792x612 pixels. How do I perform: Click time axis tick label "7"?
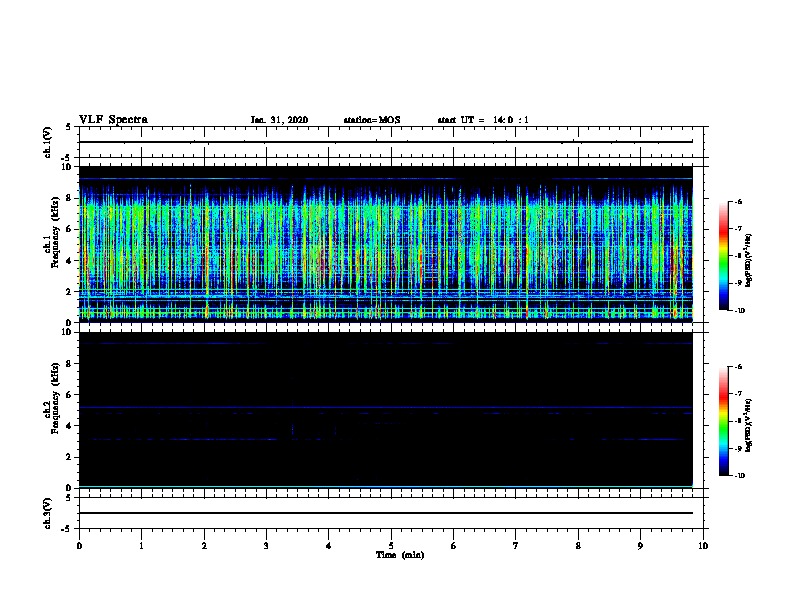(516, 546)
